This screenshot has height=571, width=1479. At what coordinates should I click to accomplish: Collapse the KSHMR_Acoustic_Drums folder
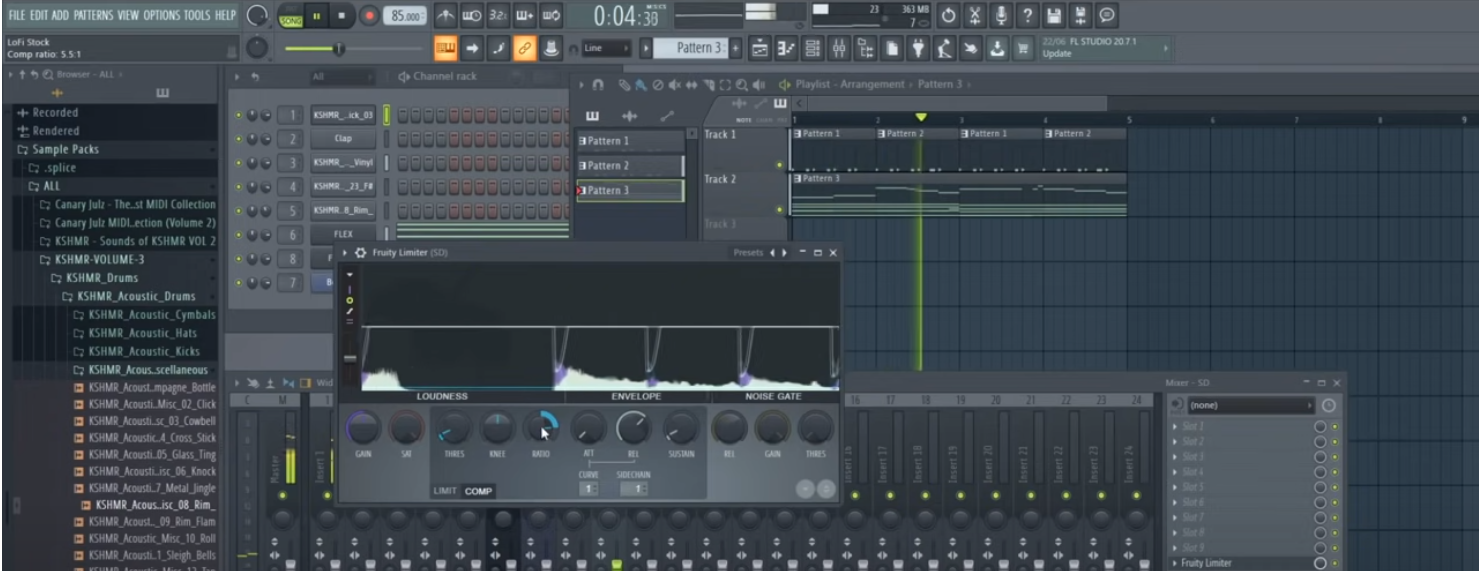128,296
